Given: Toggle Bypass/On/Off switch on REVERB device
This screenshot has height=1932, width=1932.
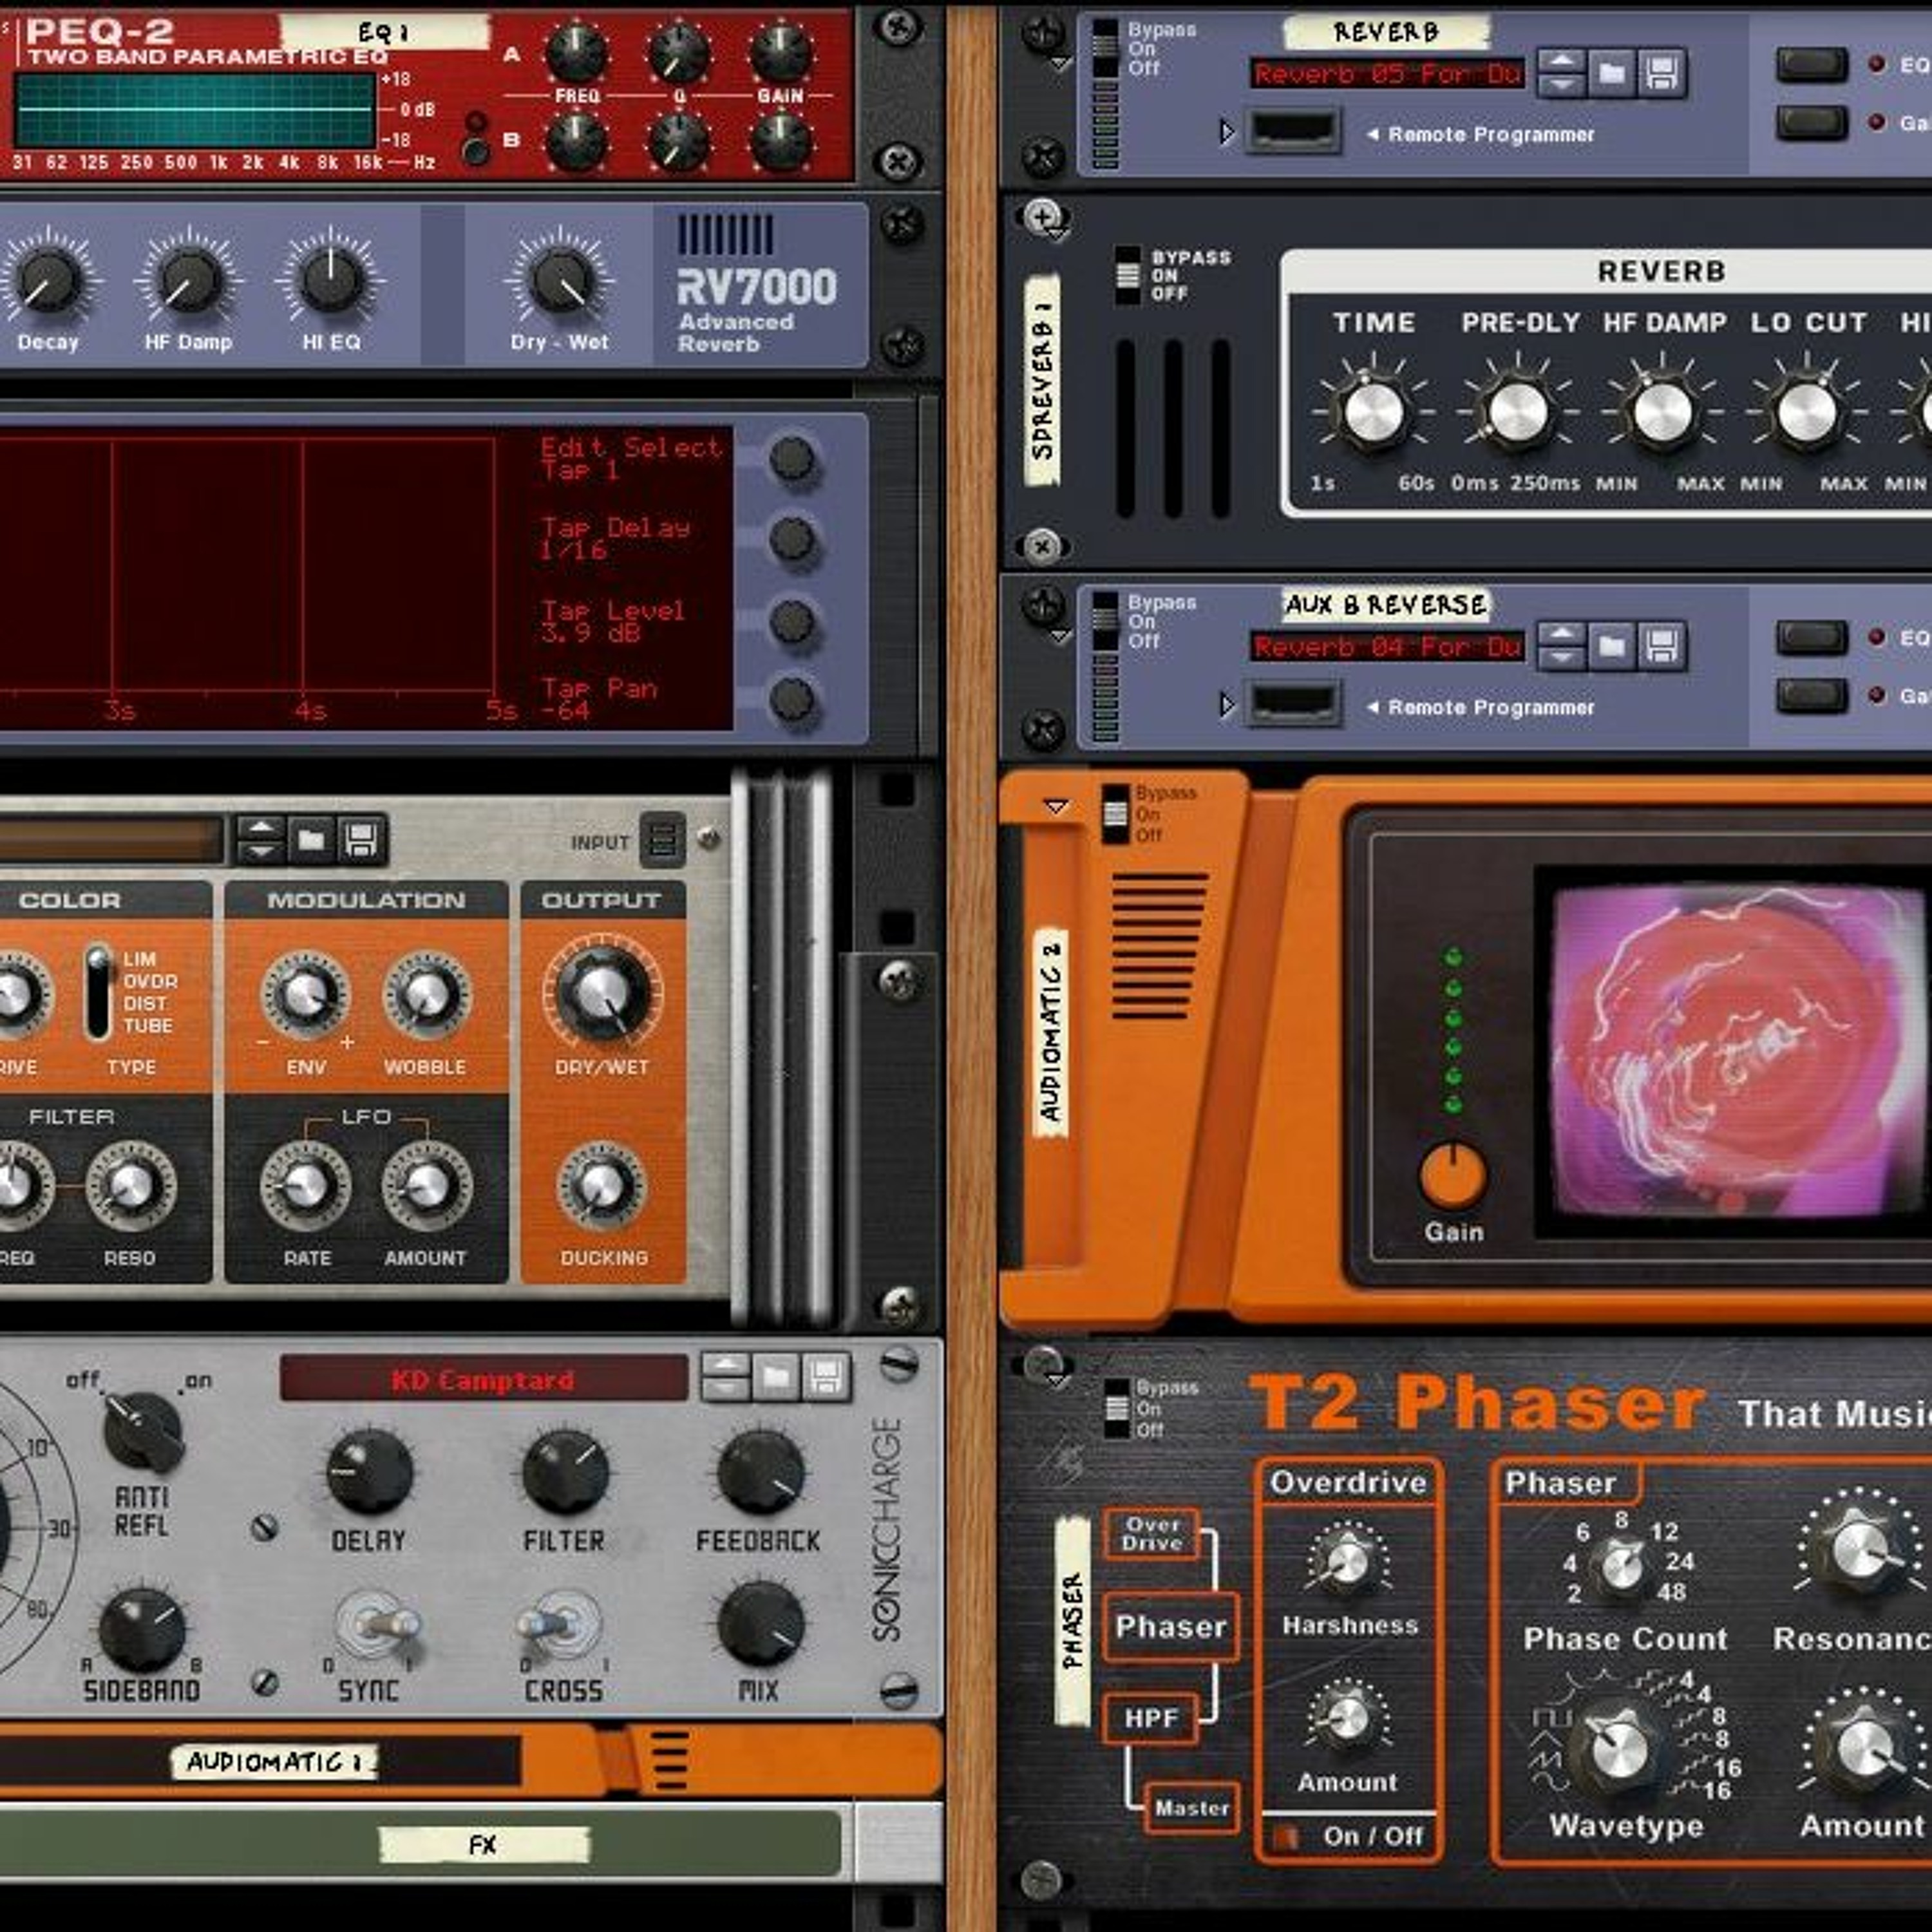Looking at the screenshot, I should coord(1105,48).
